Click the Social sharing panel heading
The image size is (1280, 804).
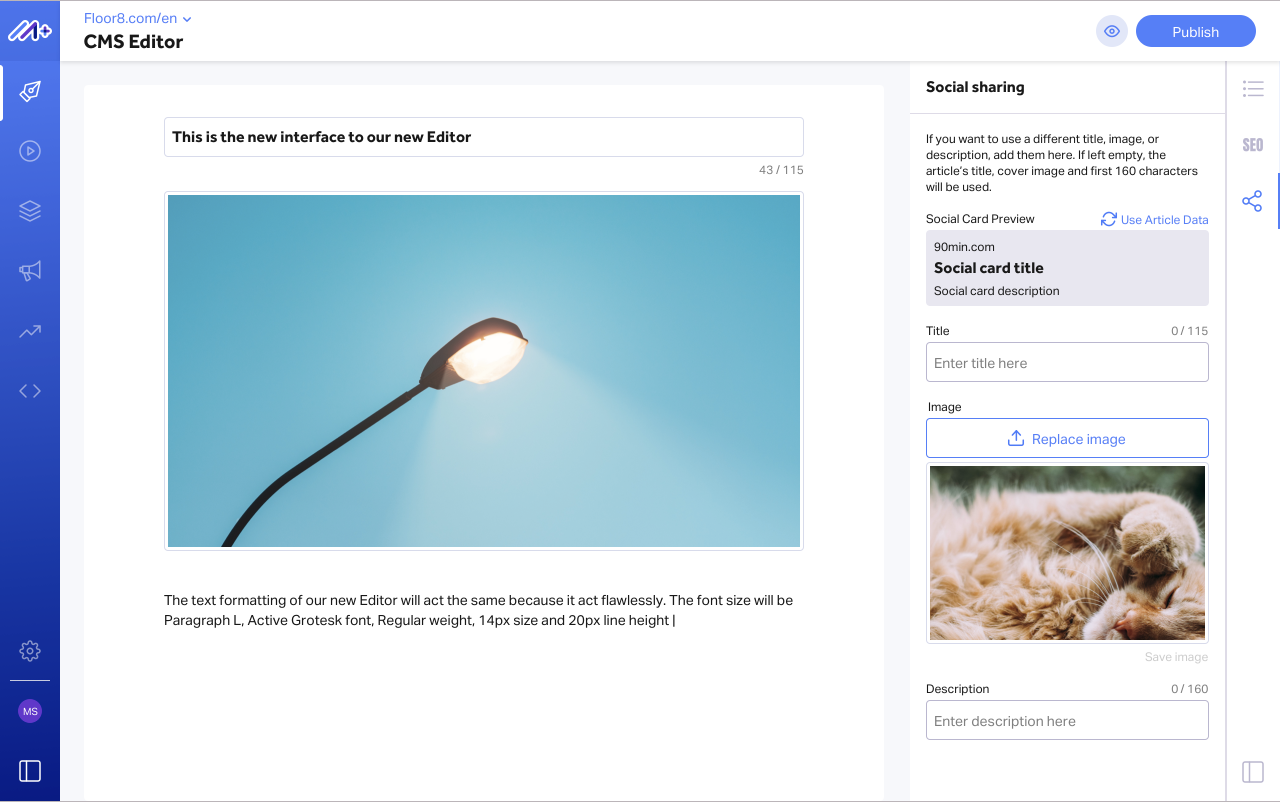tap(975, 87)
